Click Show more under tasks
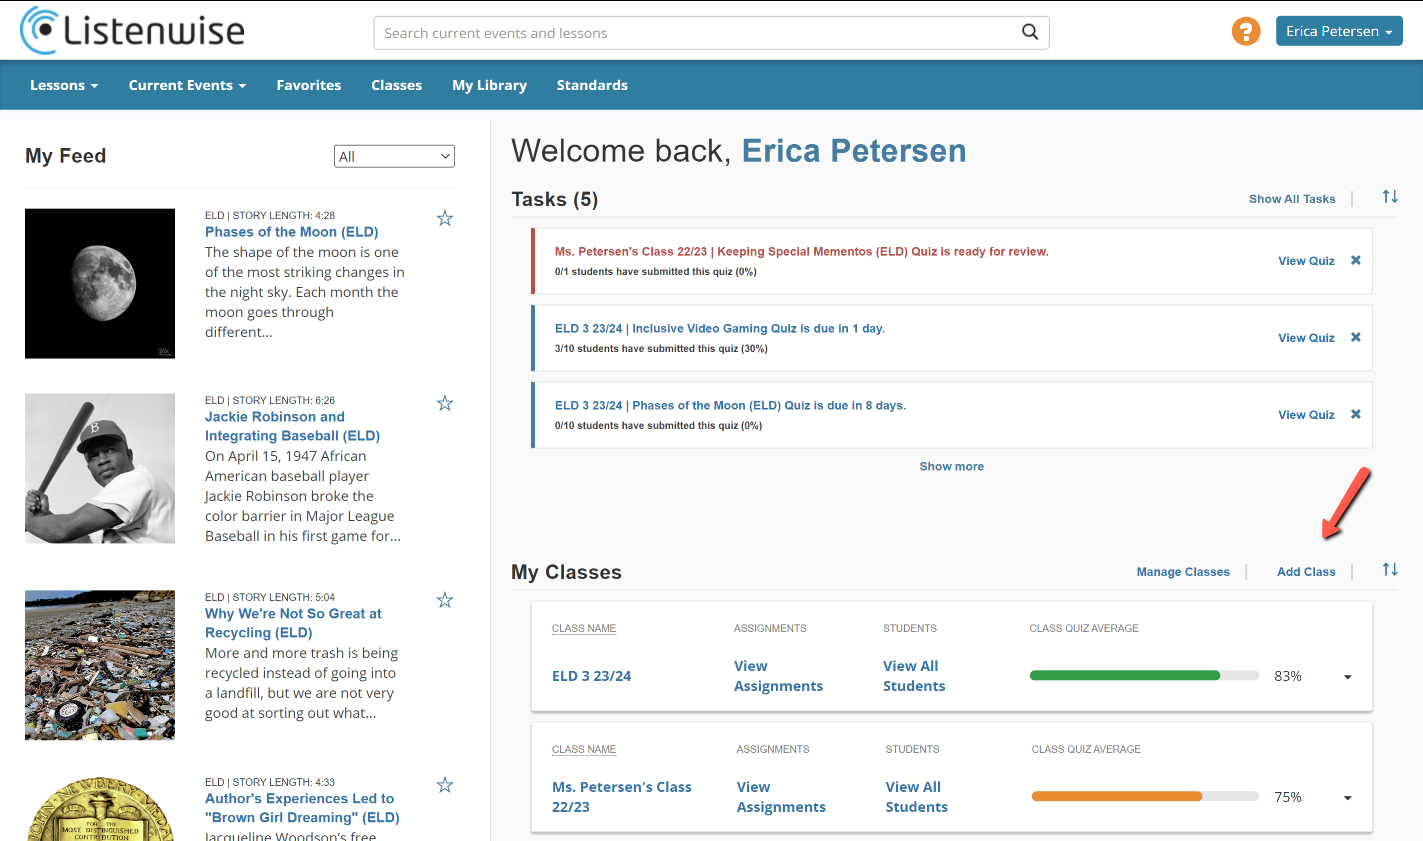The image size is (1423, 841). pyautogui.click(x=952, y=466)
